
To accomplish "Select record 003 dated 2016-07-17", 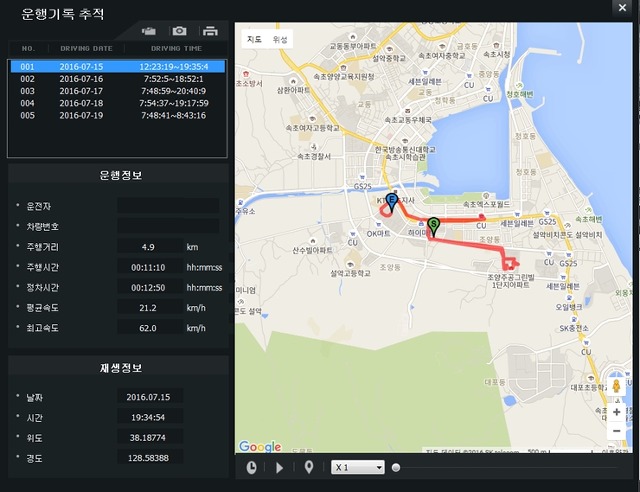I will pyautogui.click(x=118, y=91).
